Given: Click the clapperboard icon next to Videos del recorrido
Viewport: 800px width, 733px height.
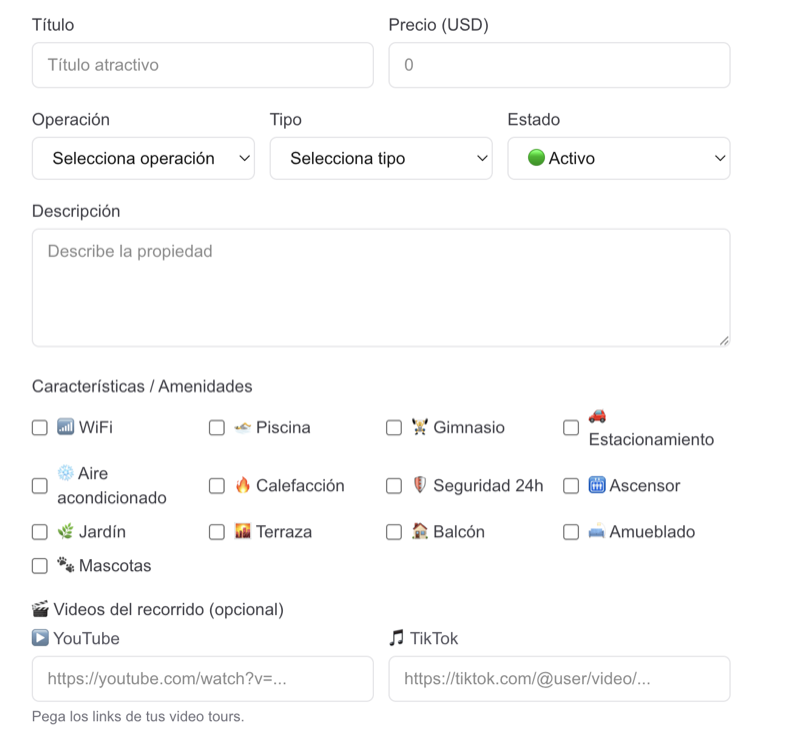Looking at the screenshot, I should [x=42, y=608].
